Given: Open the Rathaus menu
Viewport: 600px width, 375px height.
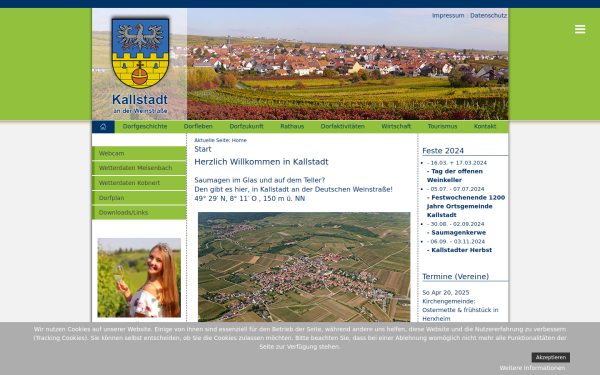Looking at the screenshot, I should 292,126.
